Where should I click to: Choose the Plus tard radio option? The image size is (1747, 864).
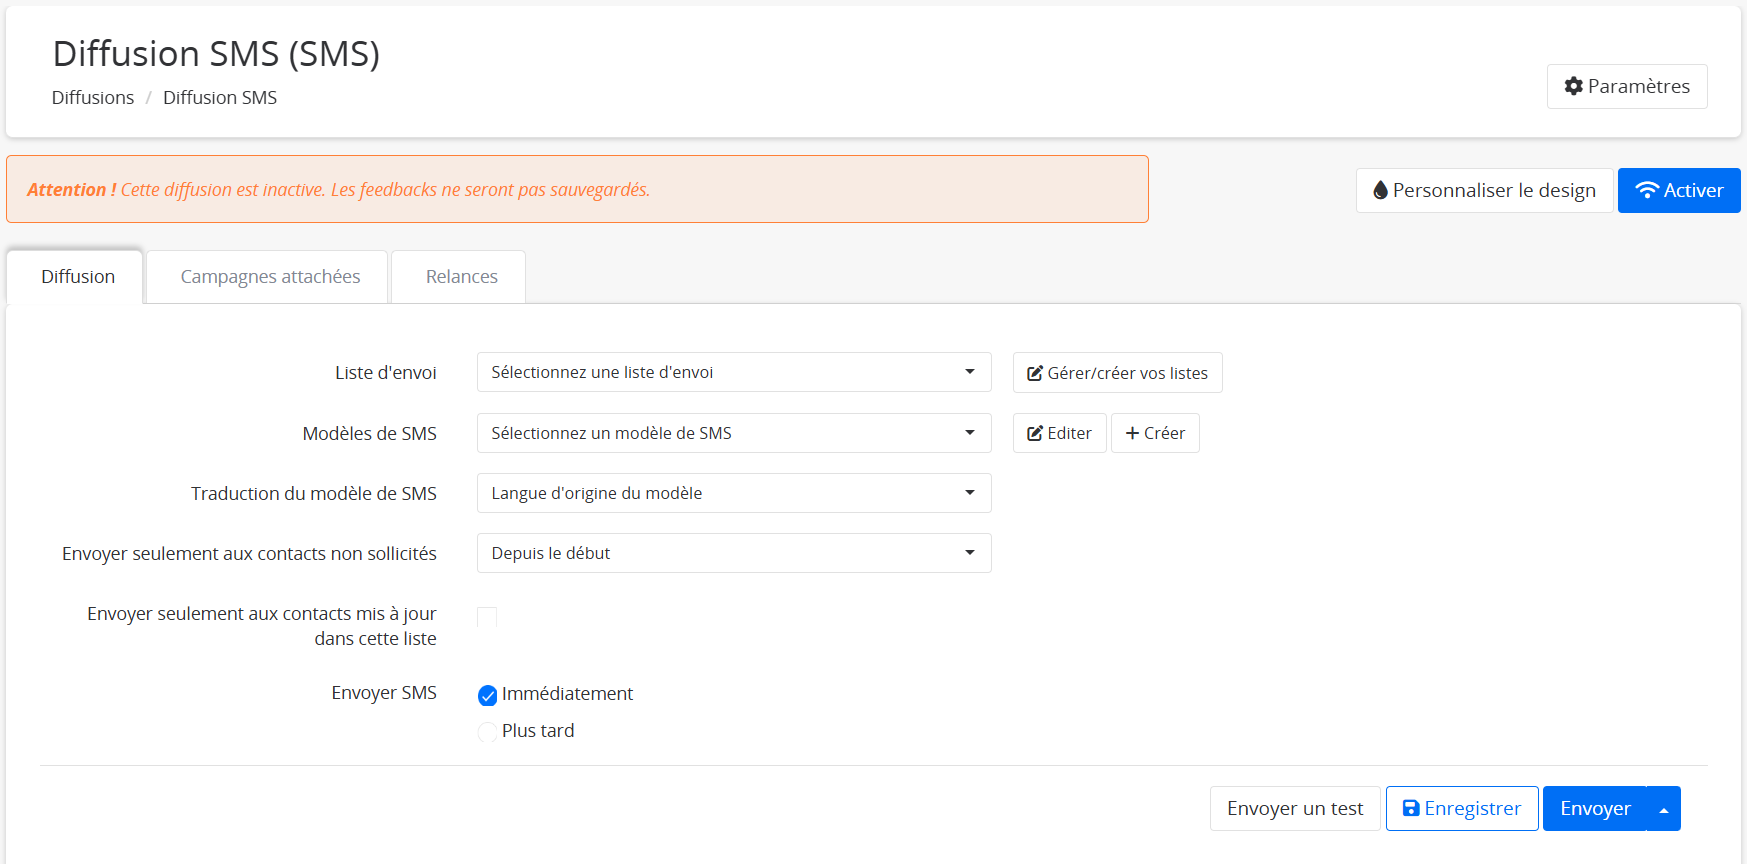tap(488, 732)
